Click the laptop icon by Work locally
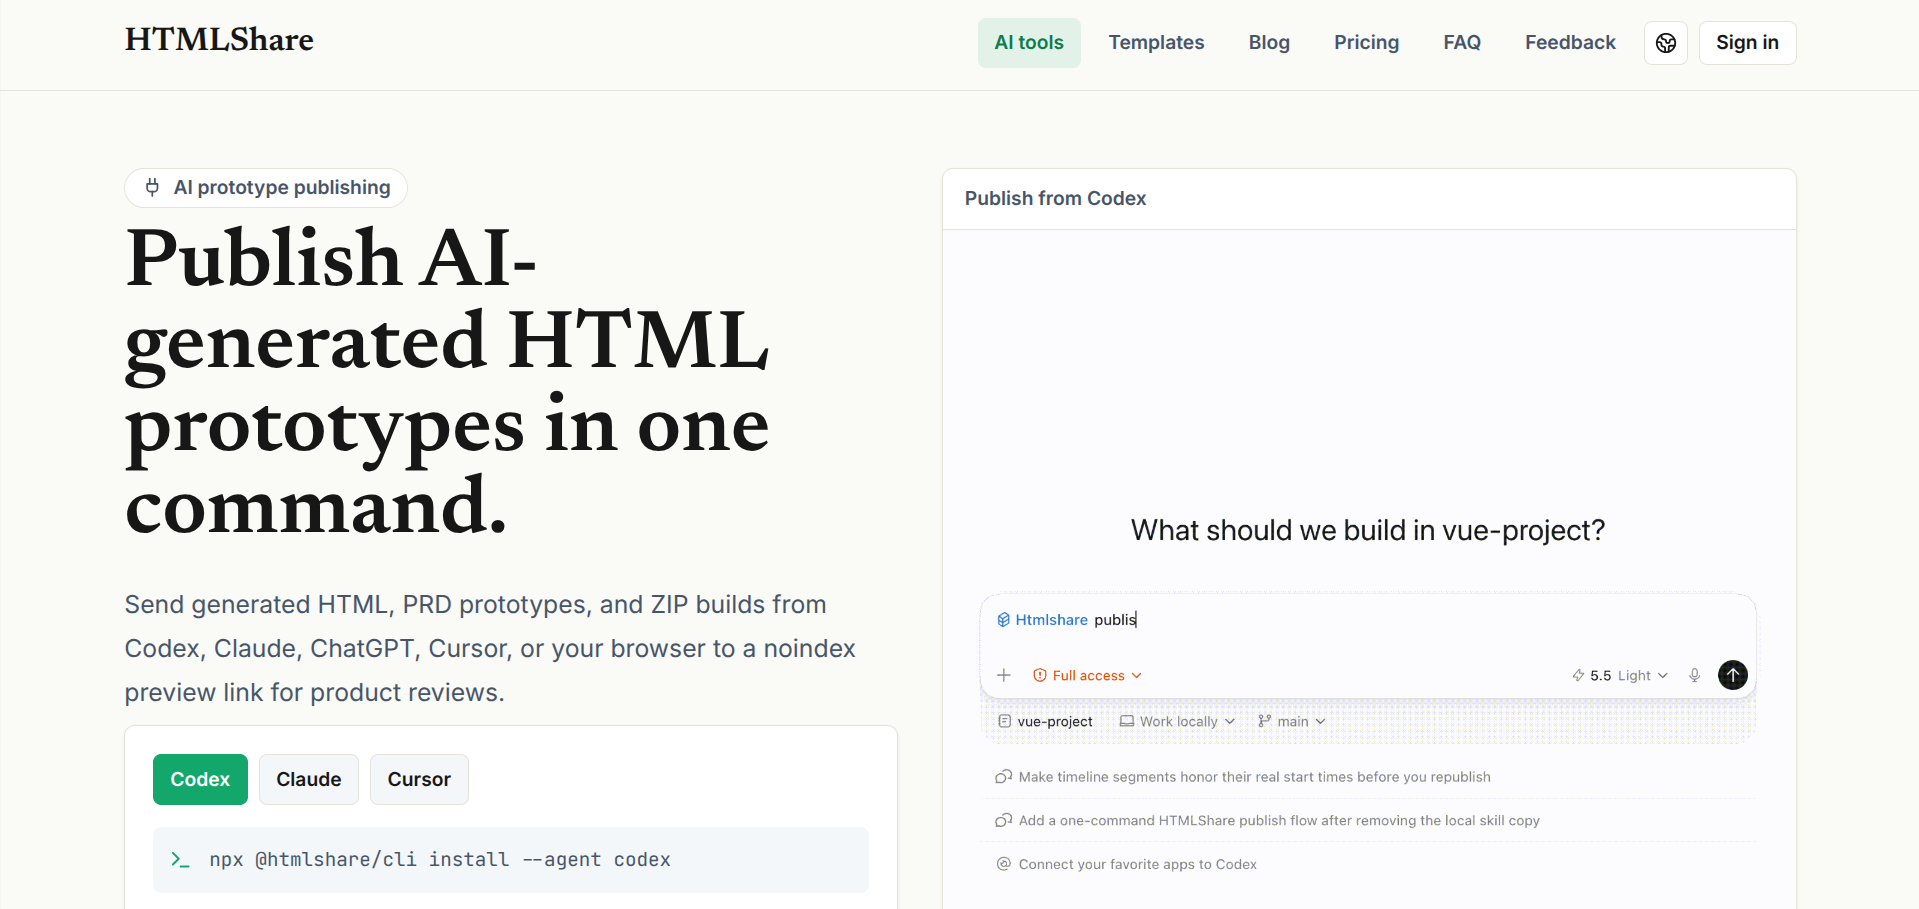The height and width of the screenshot is (909, 1919). coord(1127,721)
